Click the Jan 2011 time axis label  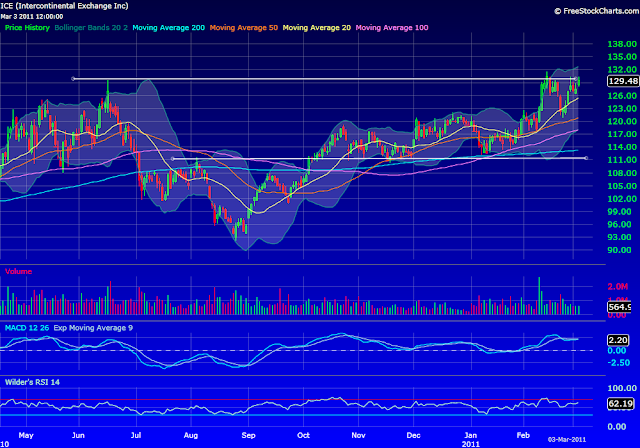pos(471,439)
